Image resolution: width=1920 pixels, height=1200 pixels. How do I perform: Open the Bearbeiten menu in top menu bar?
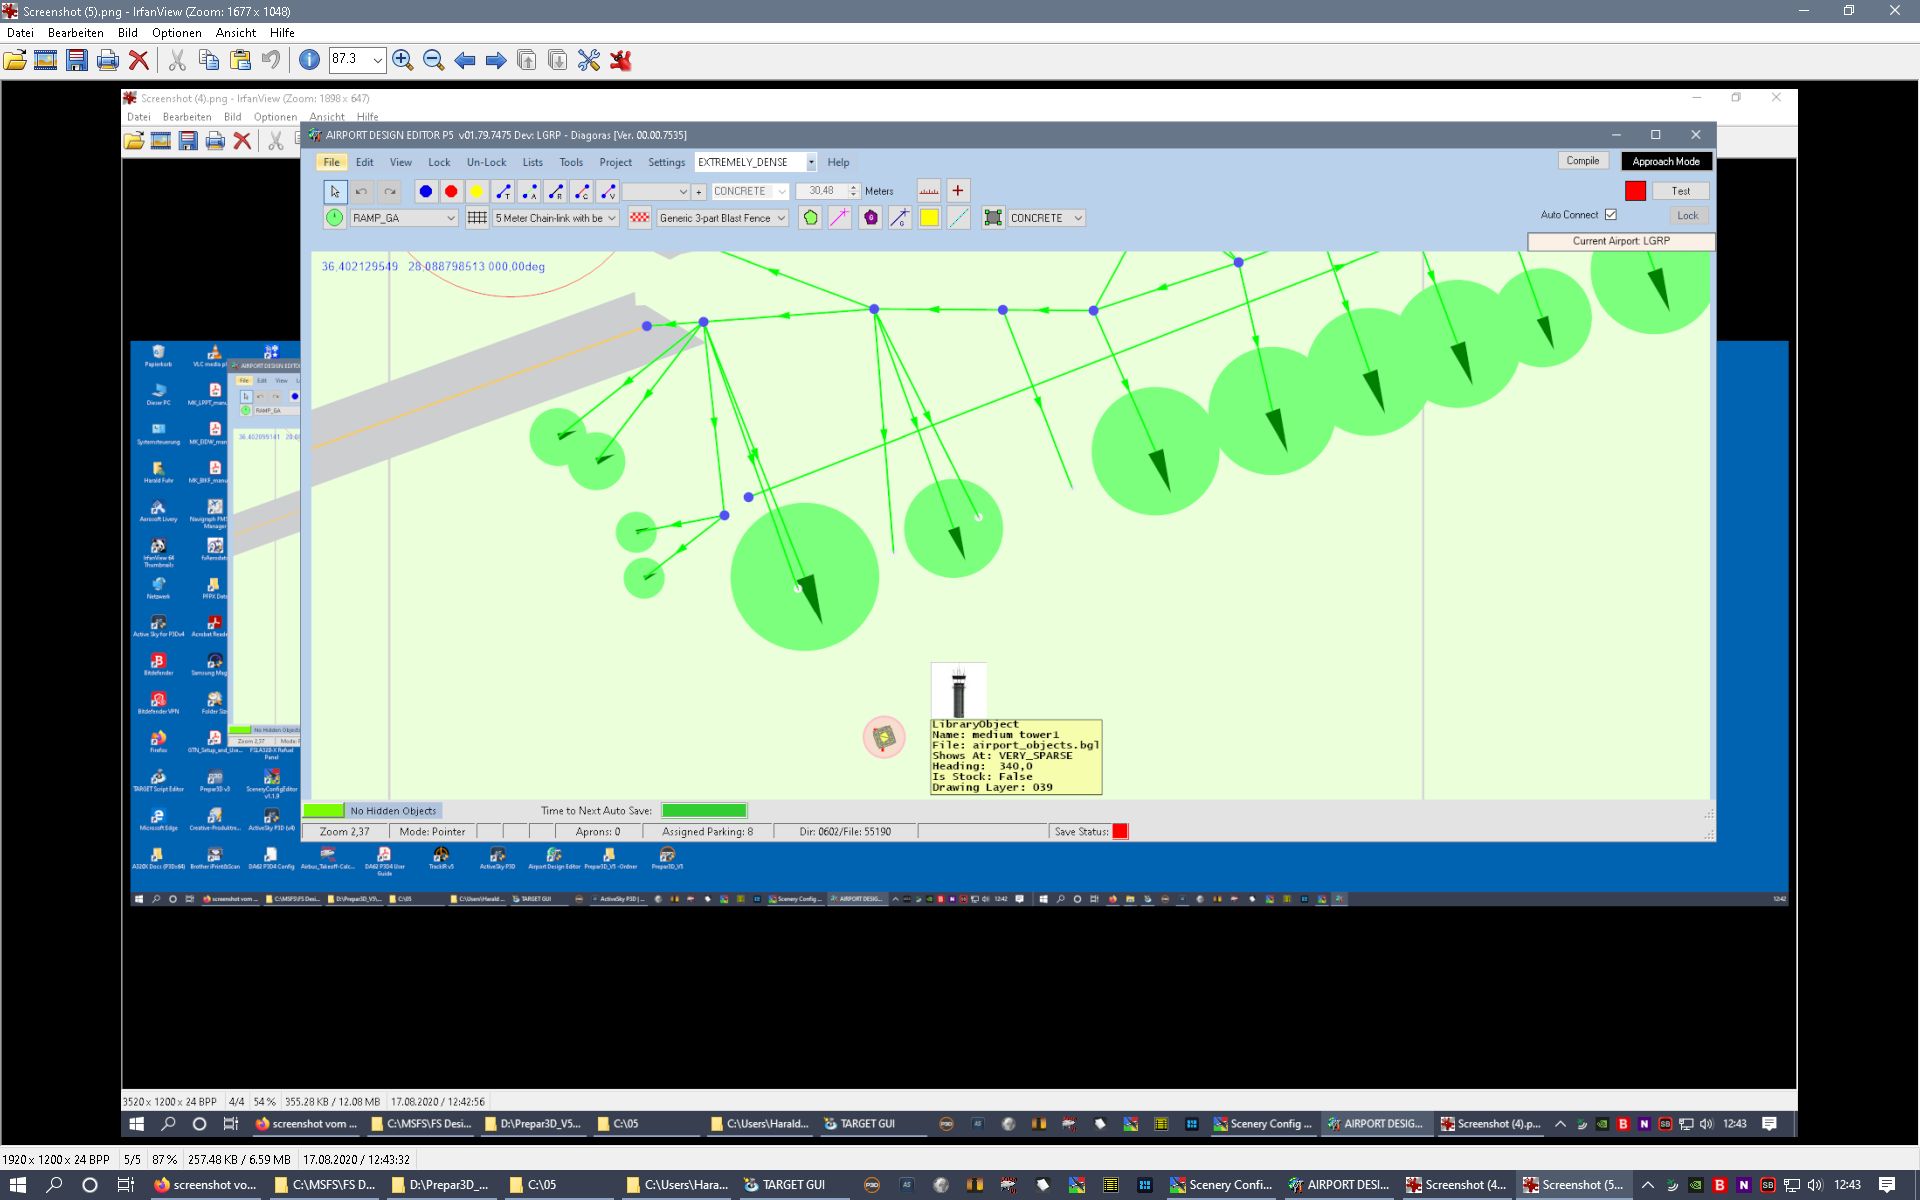point(75,33)
